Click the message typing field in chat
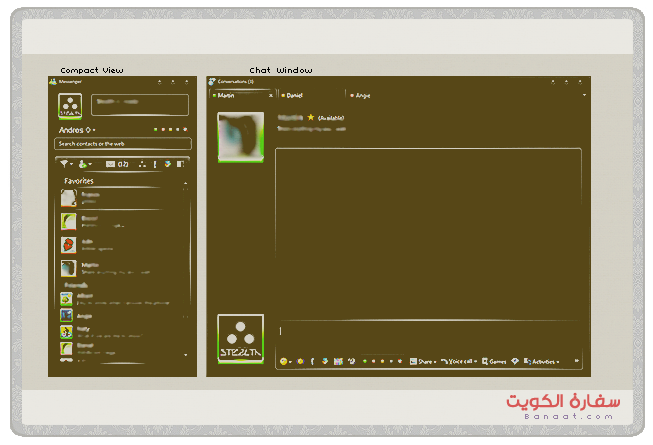This screenshot has width=653, height=445. tap(428, 331)
